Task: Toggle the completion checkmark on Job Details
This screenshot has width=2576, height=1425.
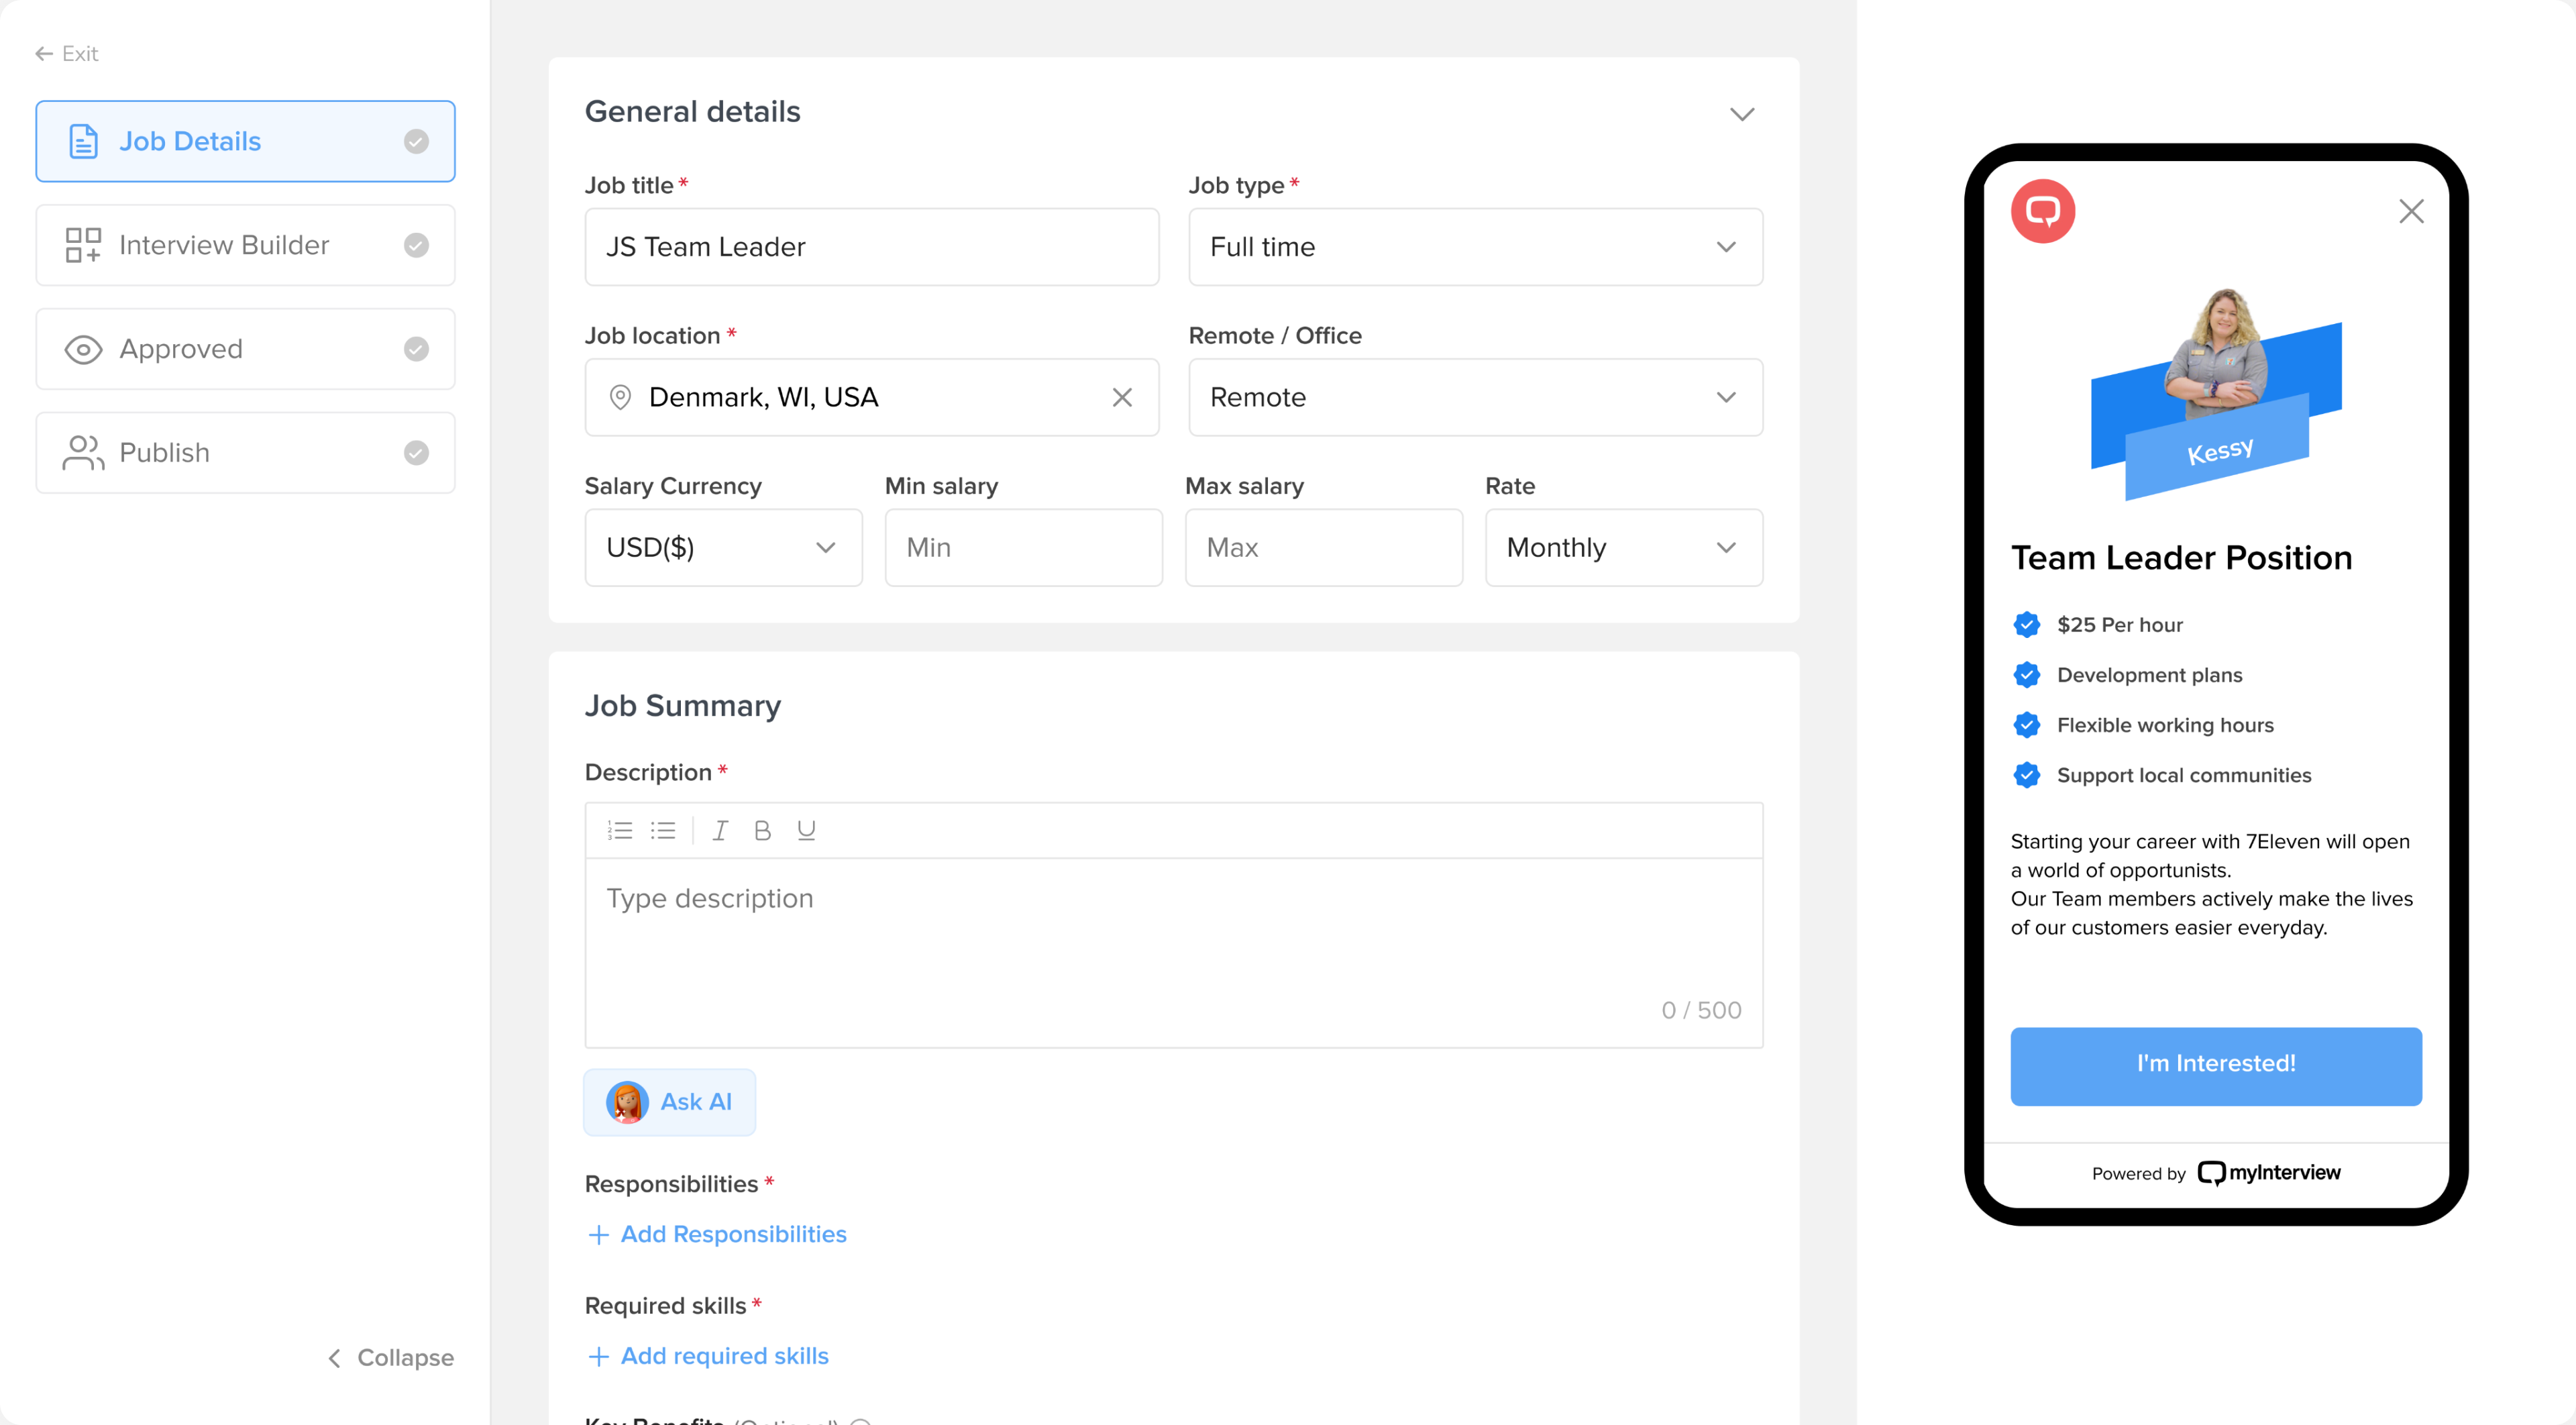Action: 416,141
